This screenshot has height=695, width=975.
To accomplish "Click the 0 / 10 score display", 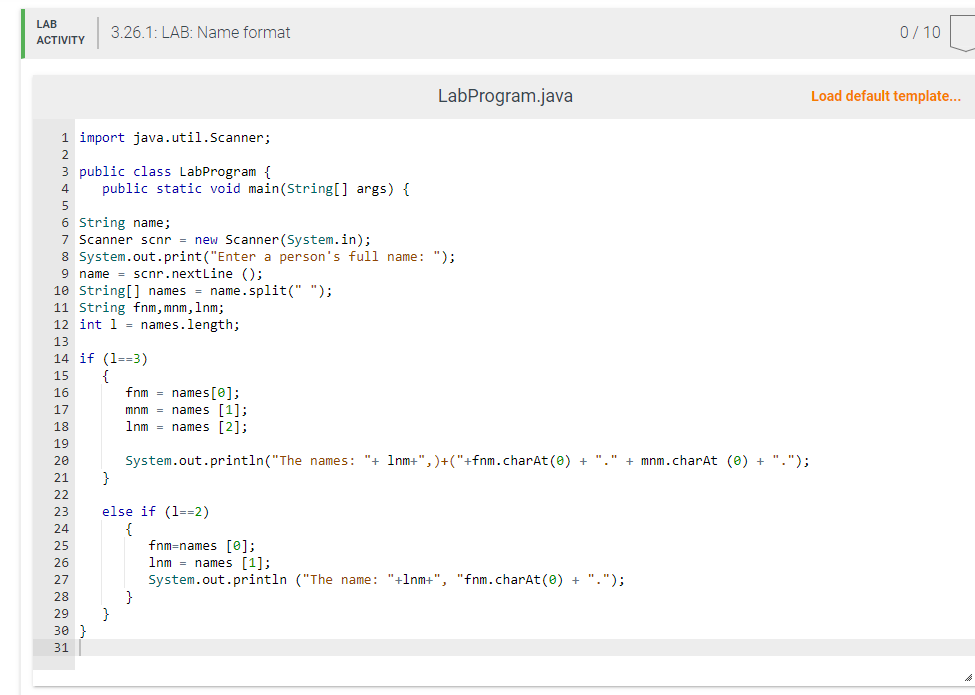I will (921, 32).
